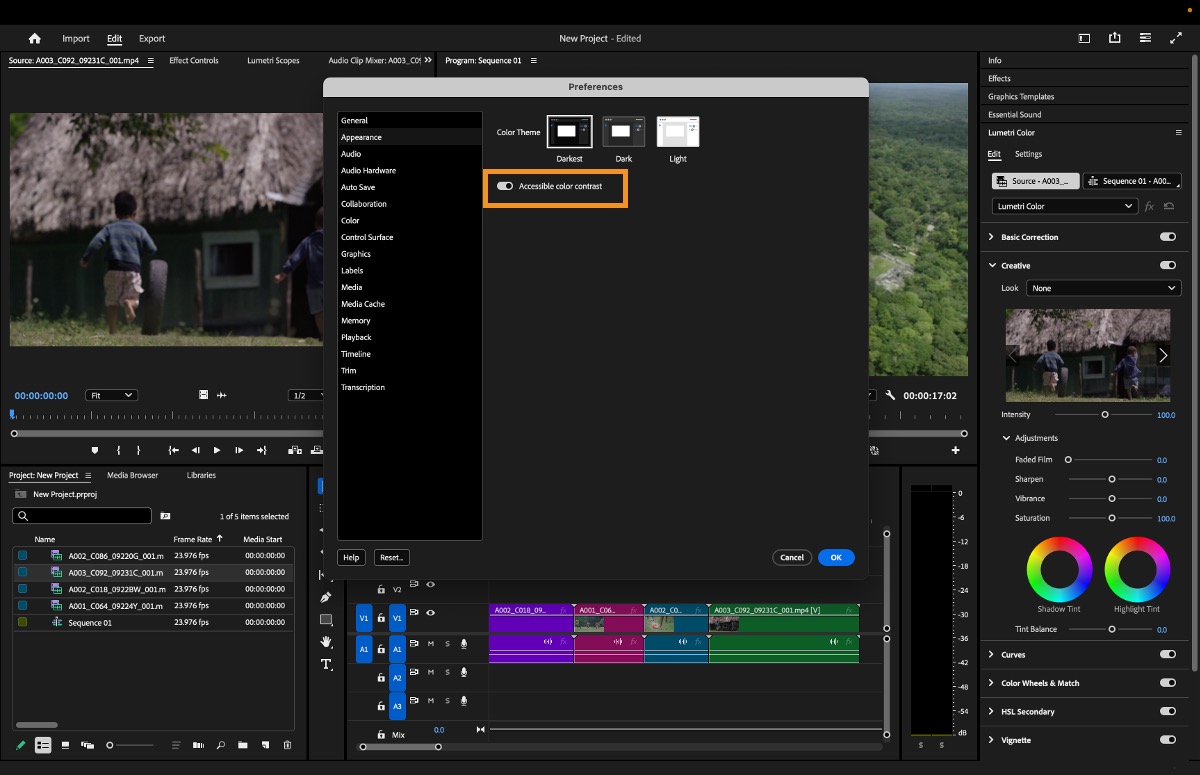Click Cancel in the Preferences dialog
The width and height of the screenshot is (1200, 775).
[792, 558]
